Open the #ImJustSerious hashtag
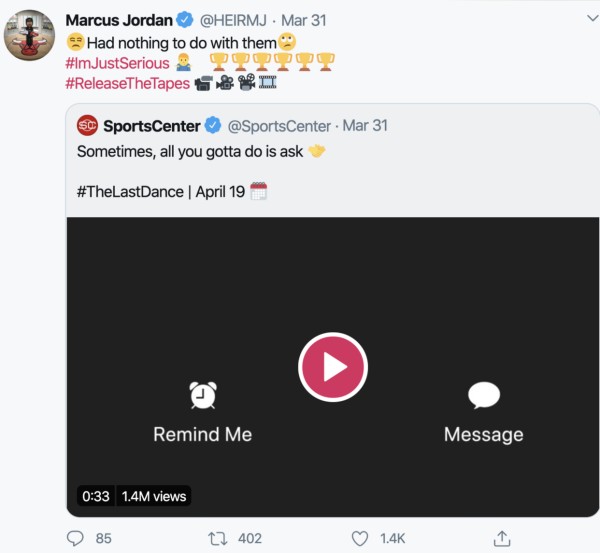 point(118,63)
